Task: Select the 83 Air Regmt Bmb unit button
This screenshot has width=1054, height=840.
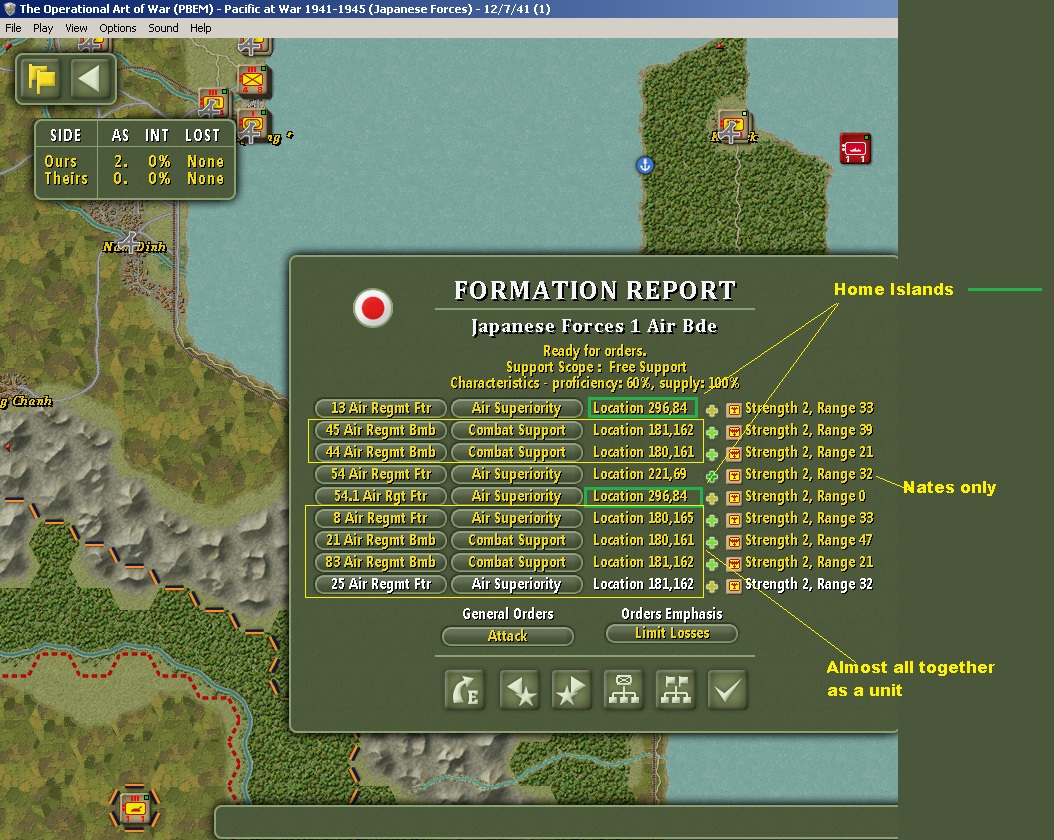Action: pos(380,562)
